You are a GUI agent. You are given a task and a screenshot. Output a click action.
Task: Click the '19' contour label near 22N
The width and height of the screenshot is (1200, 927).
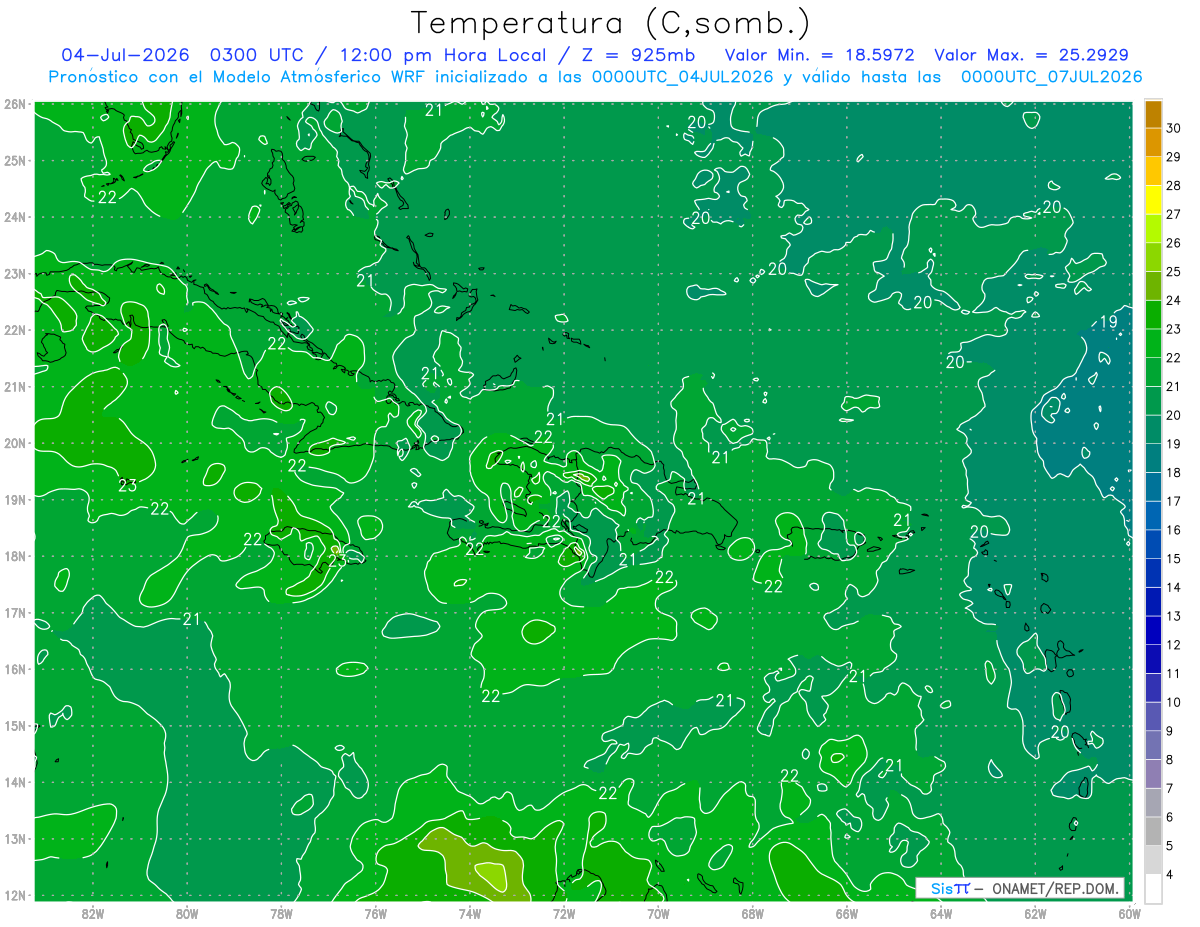click(x=1108, y=321)
